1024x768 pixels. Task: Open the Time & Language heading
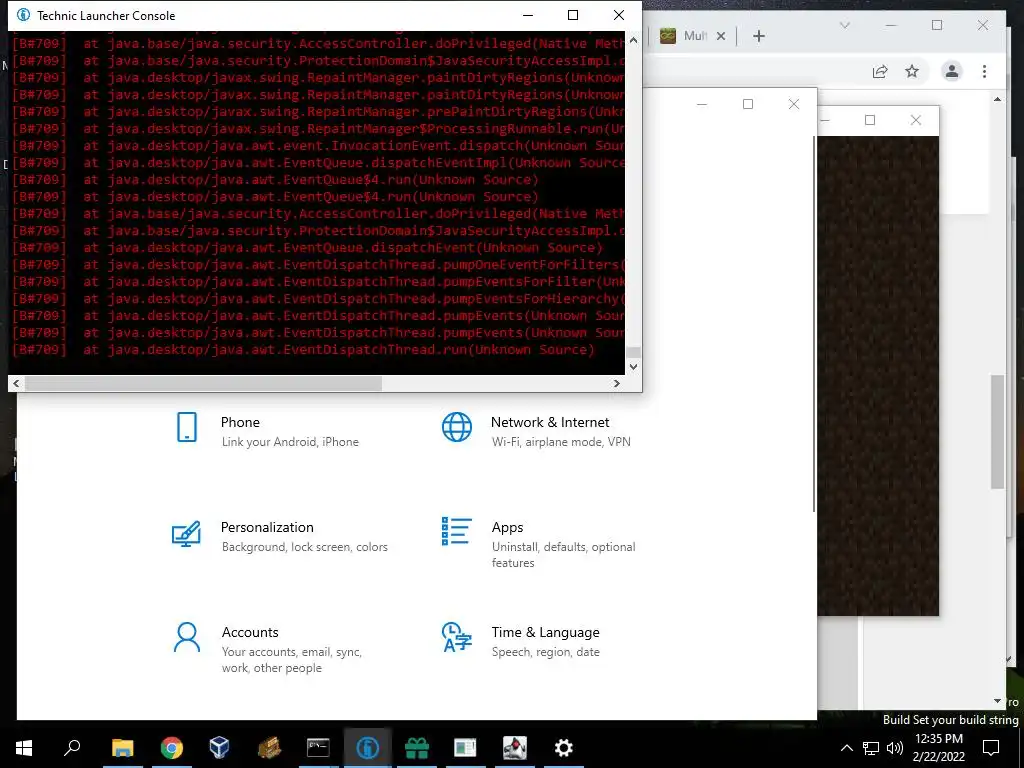point(545,632)
